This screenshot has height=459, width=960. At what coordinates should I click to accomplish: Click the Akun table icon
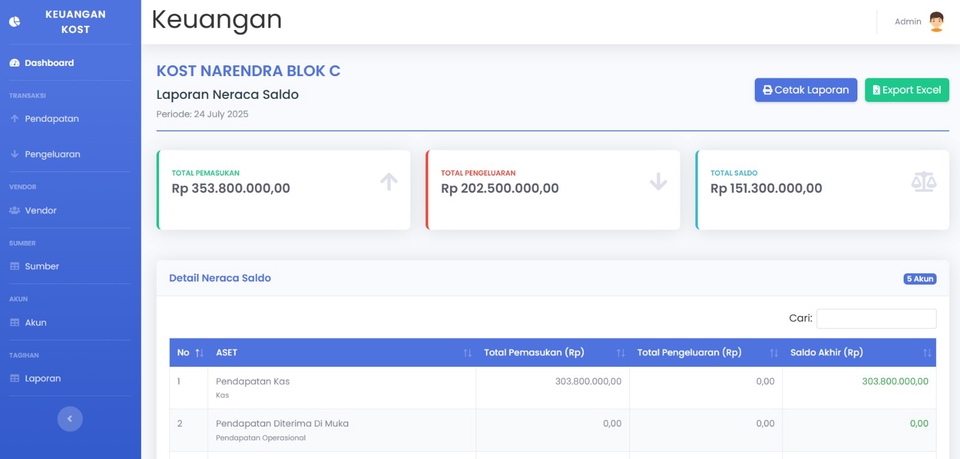pos(15,323)
